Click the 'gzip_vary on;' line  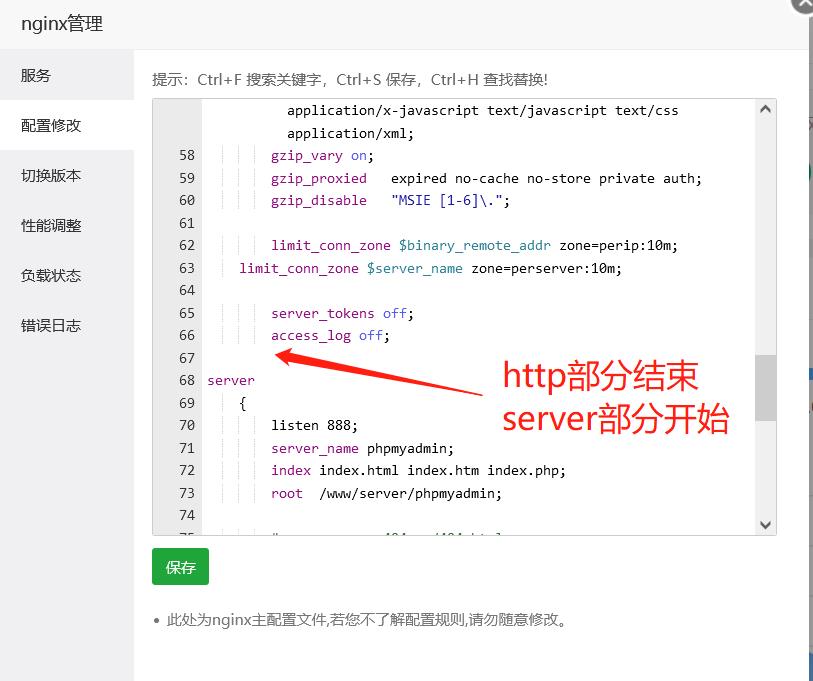pyautogui.click(x=321, y=156)
